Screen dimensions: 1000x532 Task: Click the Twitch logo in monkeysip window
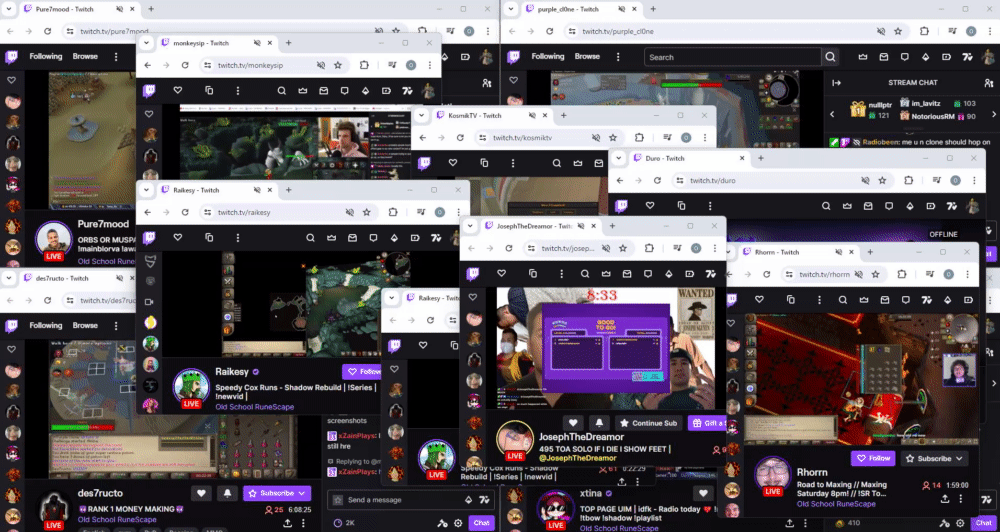tap(149, 91)
